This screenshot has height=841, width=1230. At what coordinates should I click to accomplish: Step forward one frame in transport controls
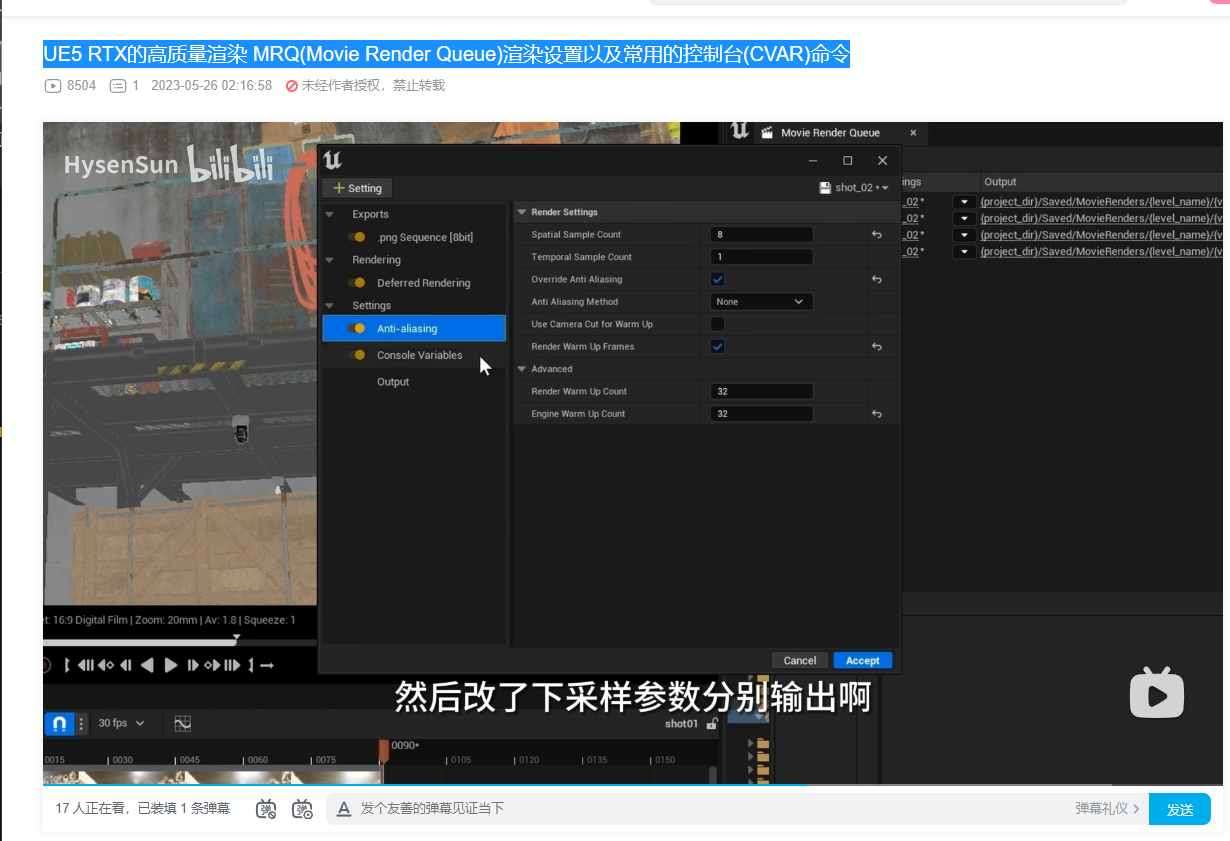point(192,665)
